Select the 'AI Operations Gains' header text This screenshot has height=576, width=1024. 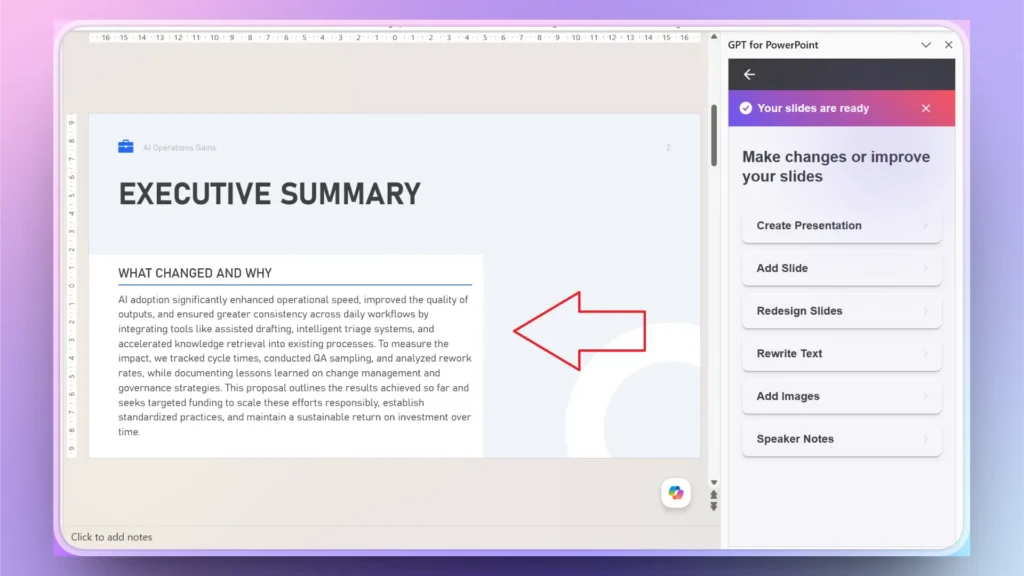(x=180, y=148)
